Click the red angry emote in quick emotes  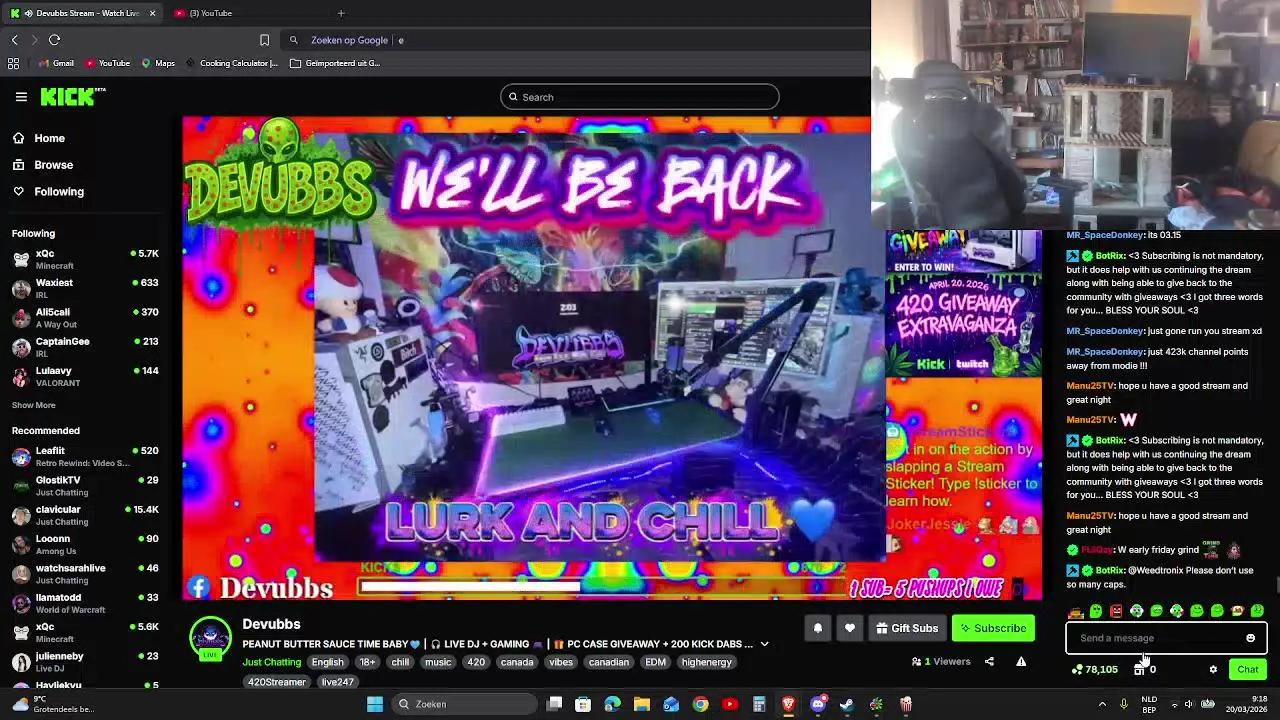tap(1116, 611)
